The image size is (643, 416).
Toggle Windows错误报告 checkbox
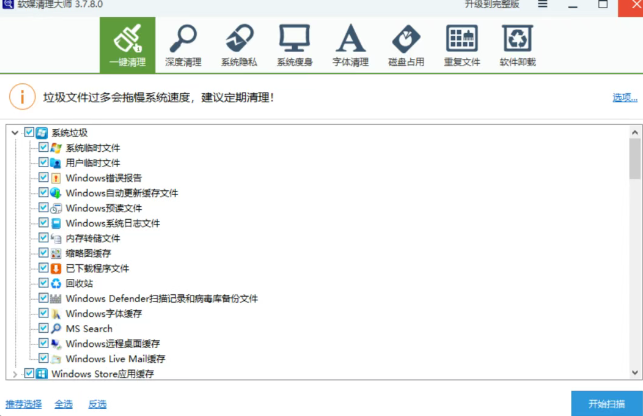43,177
